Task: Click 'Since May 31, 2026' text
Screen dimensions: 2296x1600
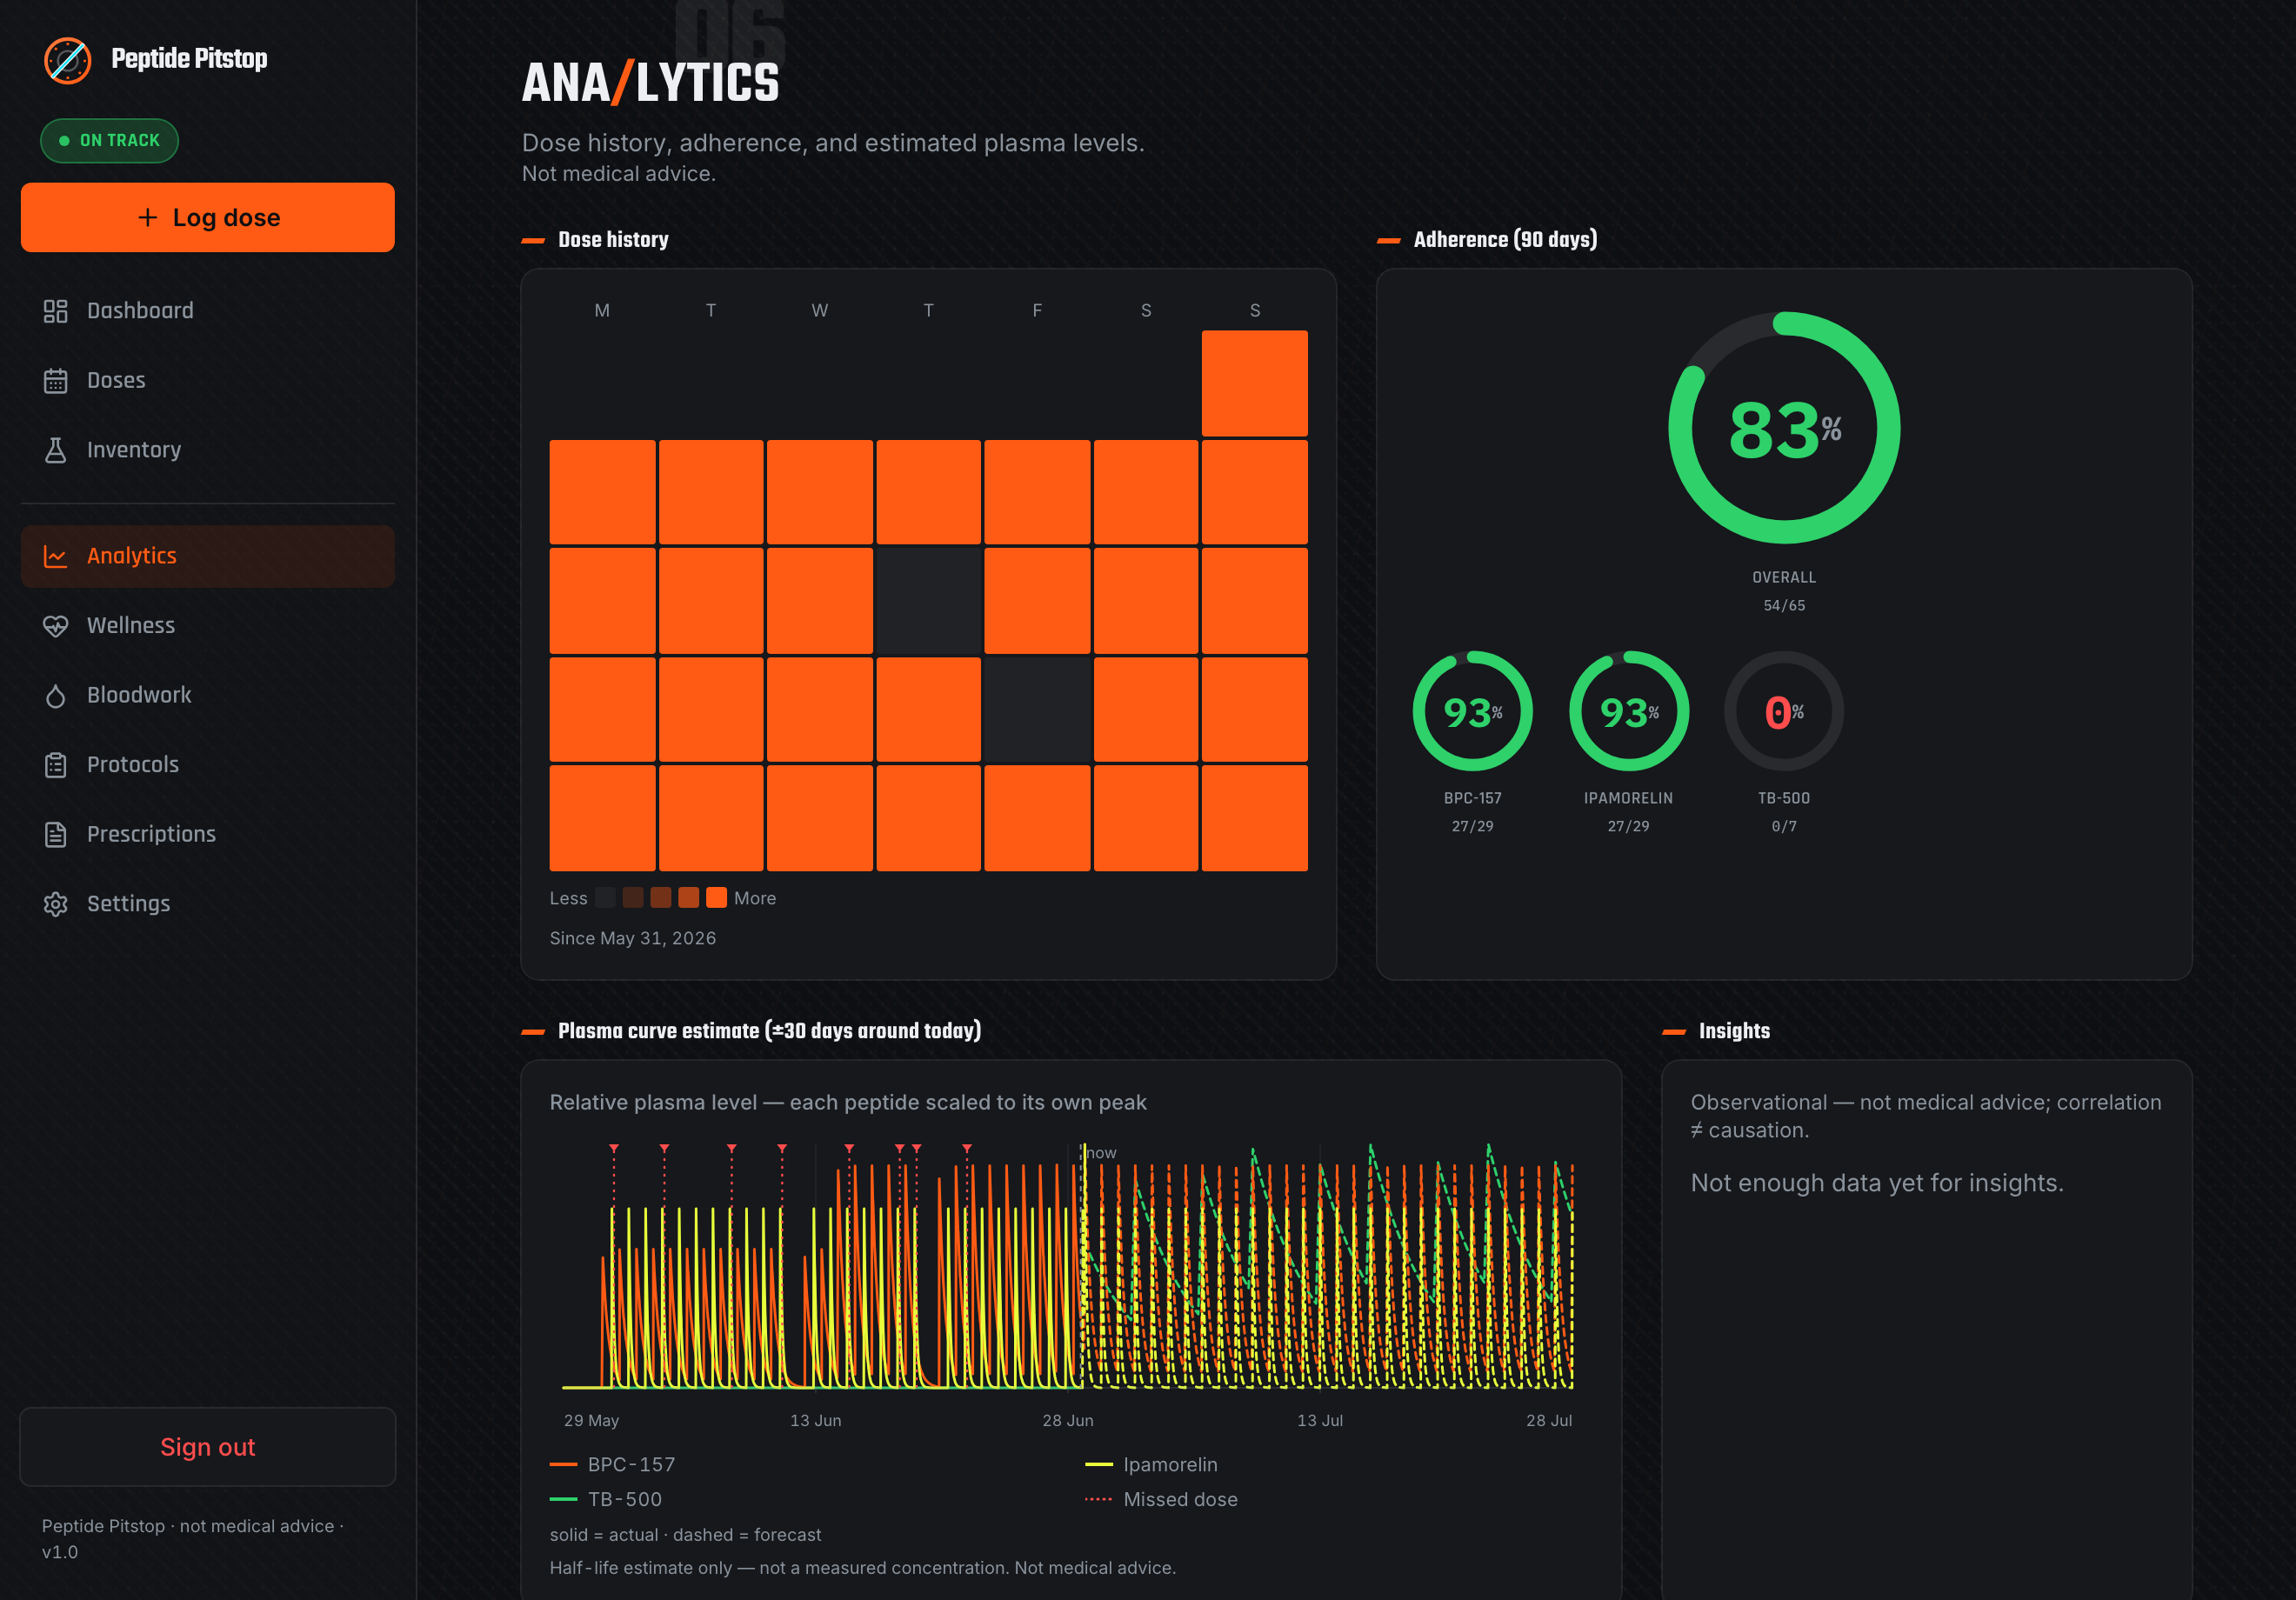Action: [633, 938]
